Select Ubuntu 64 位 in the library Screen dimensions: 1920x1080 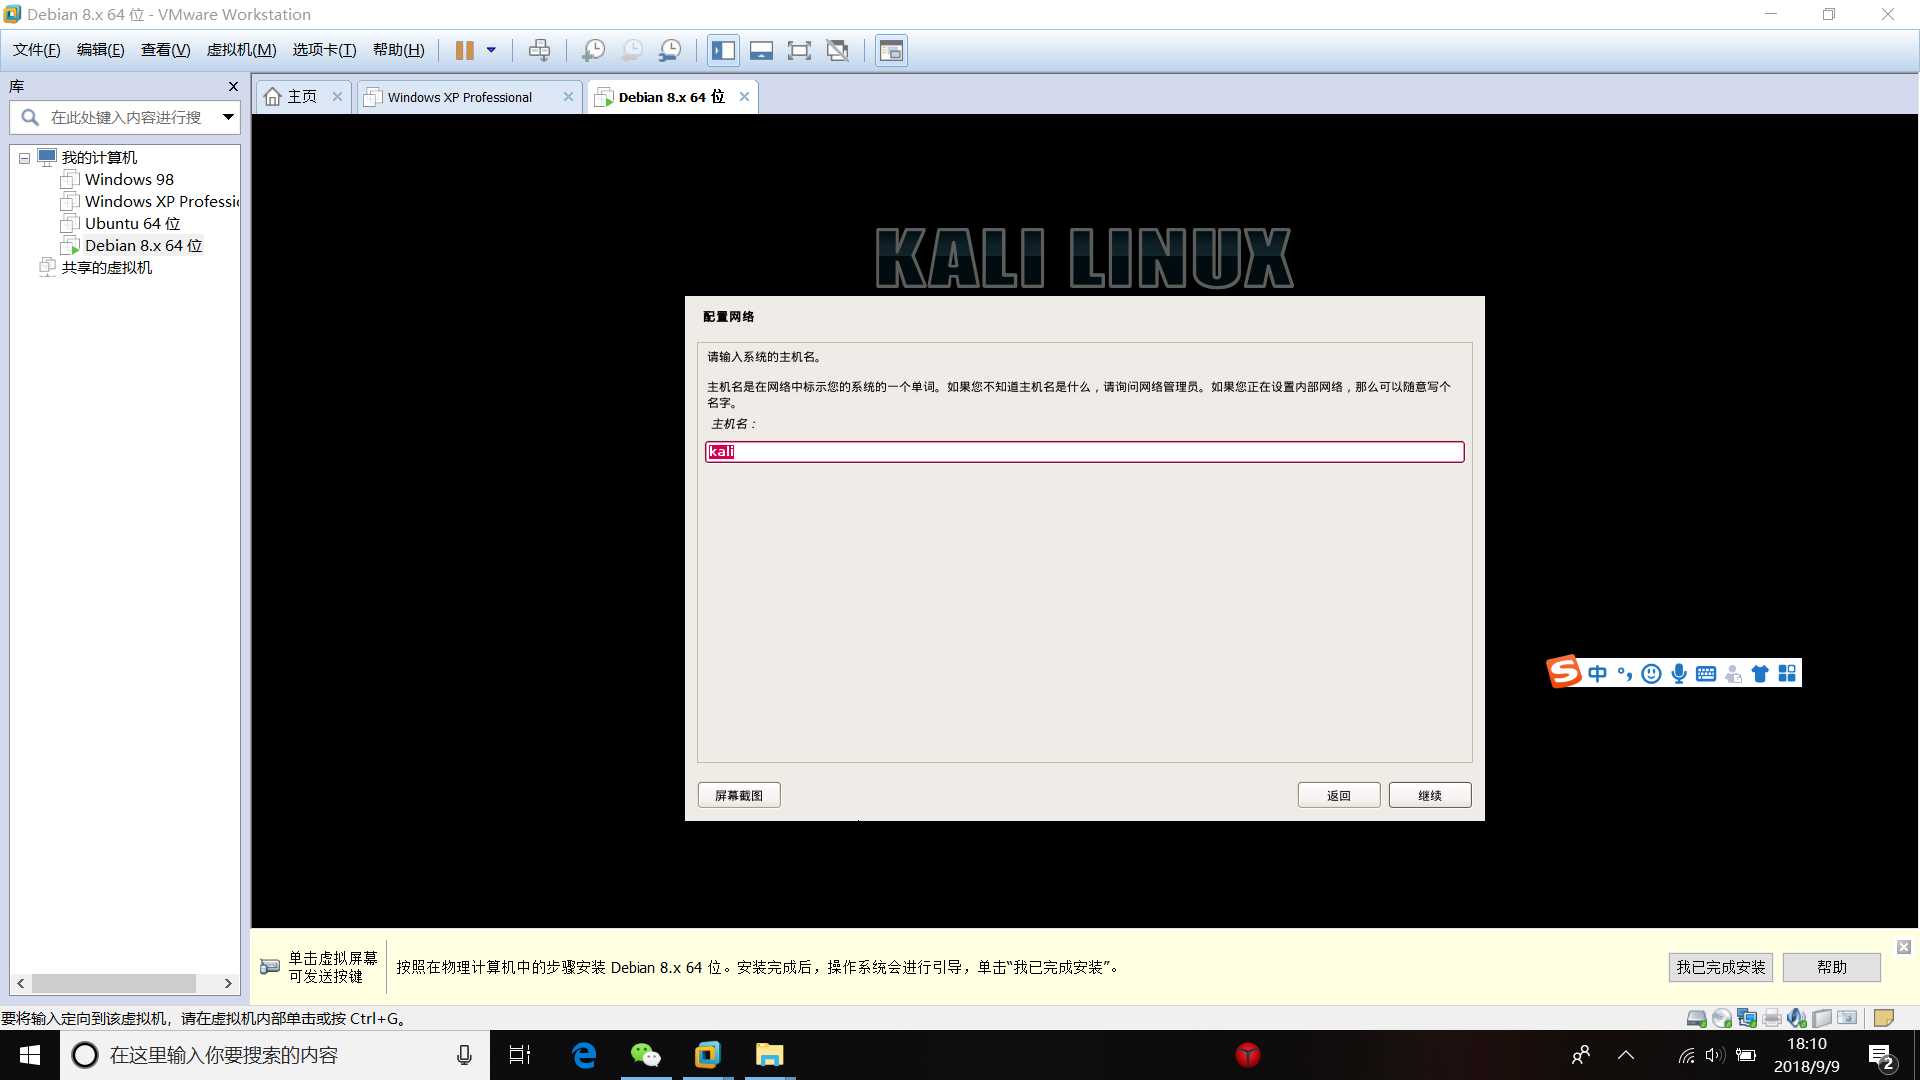(x=132, y=223)
